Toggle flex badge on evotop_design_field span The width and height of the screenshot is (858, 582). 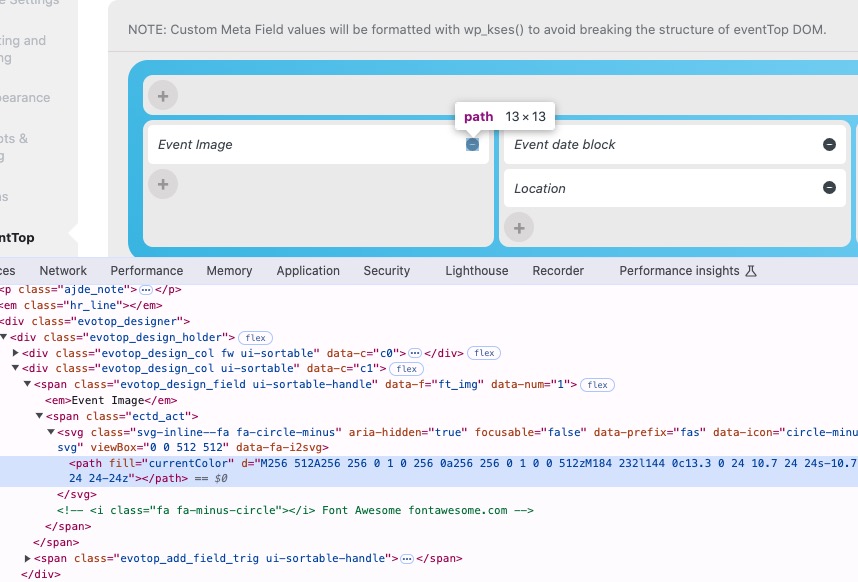pyautogui.click(x=597, y=385)
